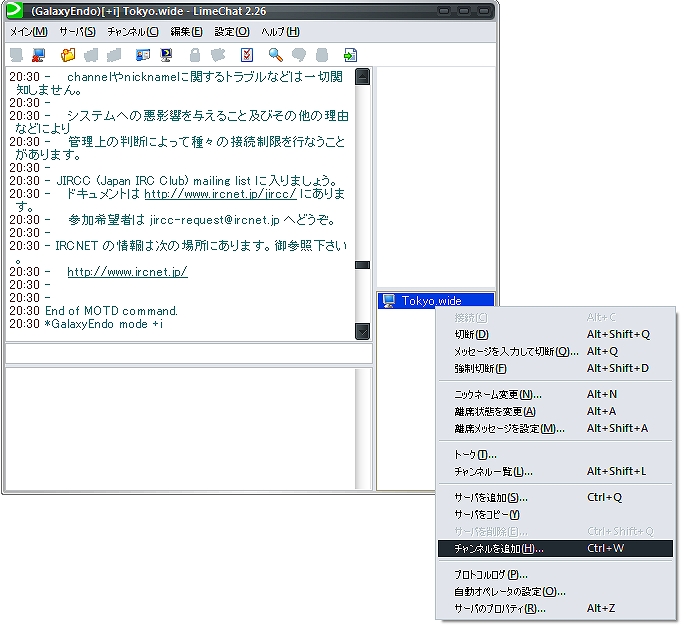The image size is (686, 633).
Task: Click the disconnect server toolbar icon
Action: (x=38, y=55)
